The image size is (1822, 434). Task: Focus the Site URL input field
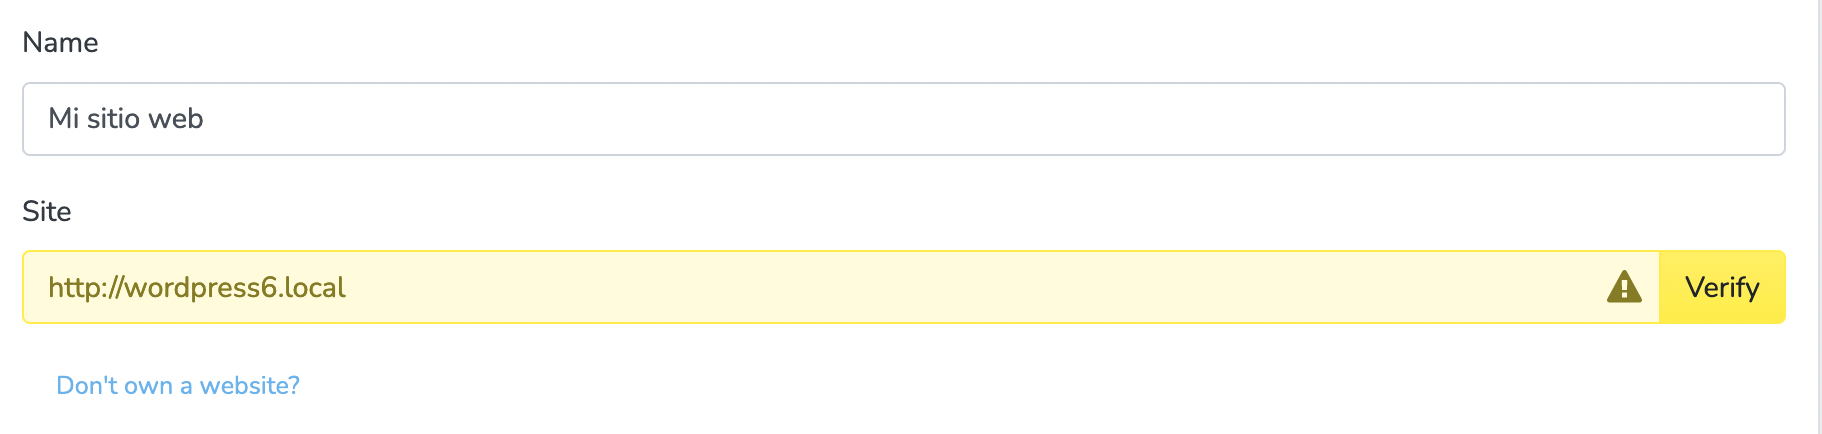coord(841,287)
